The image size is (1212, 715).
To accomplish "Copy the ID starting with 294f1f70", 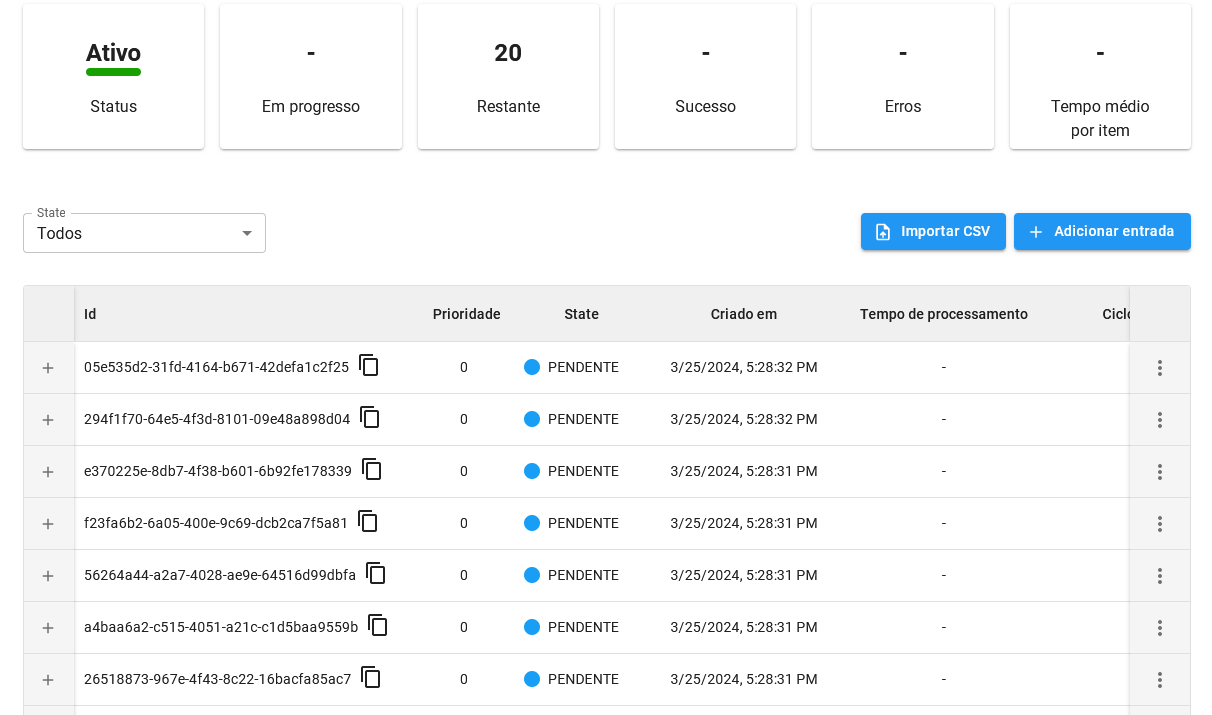I will (x=370, y=418).
